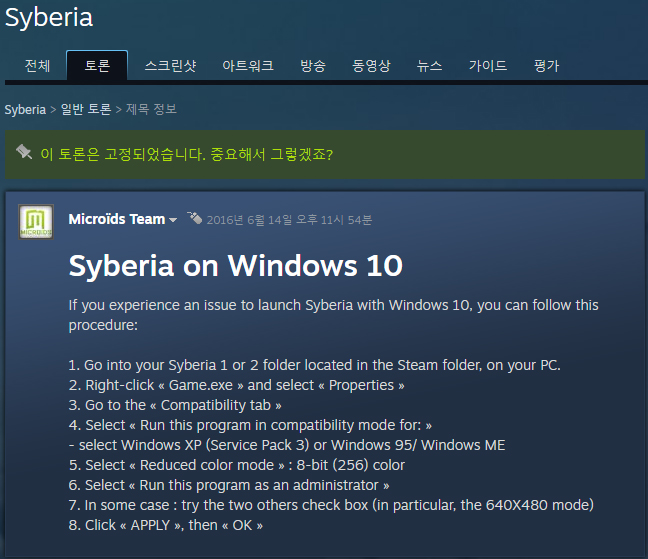
Task: Click step 2 about Game.exe Properties
Action: coord(236,385)
